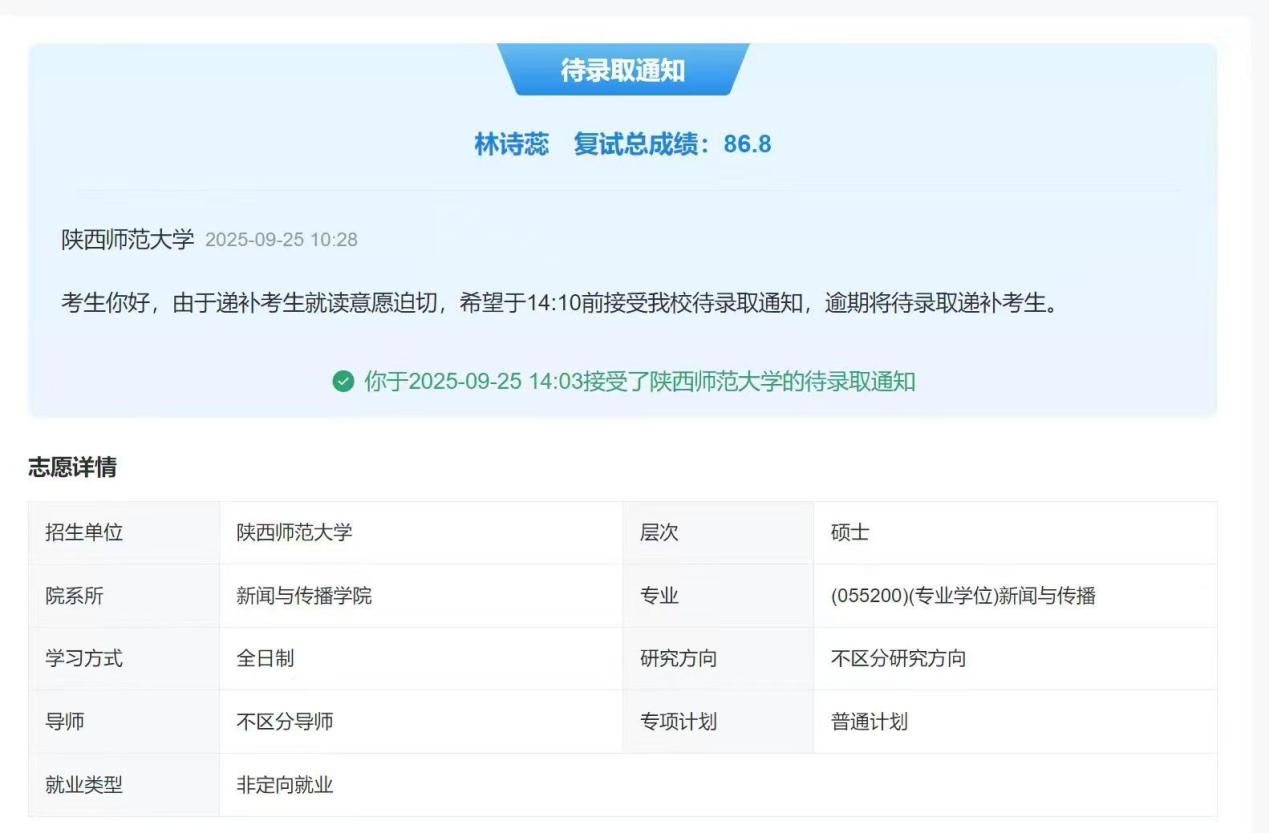Click the applicant name 林诗蕊
This screenshot has height=833, width=1269.
click(511, 144)
